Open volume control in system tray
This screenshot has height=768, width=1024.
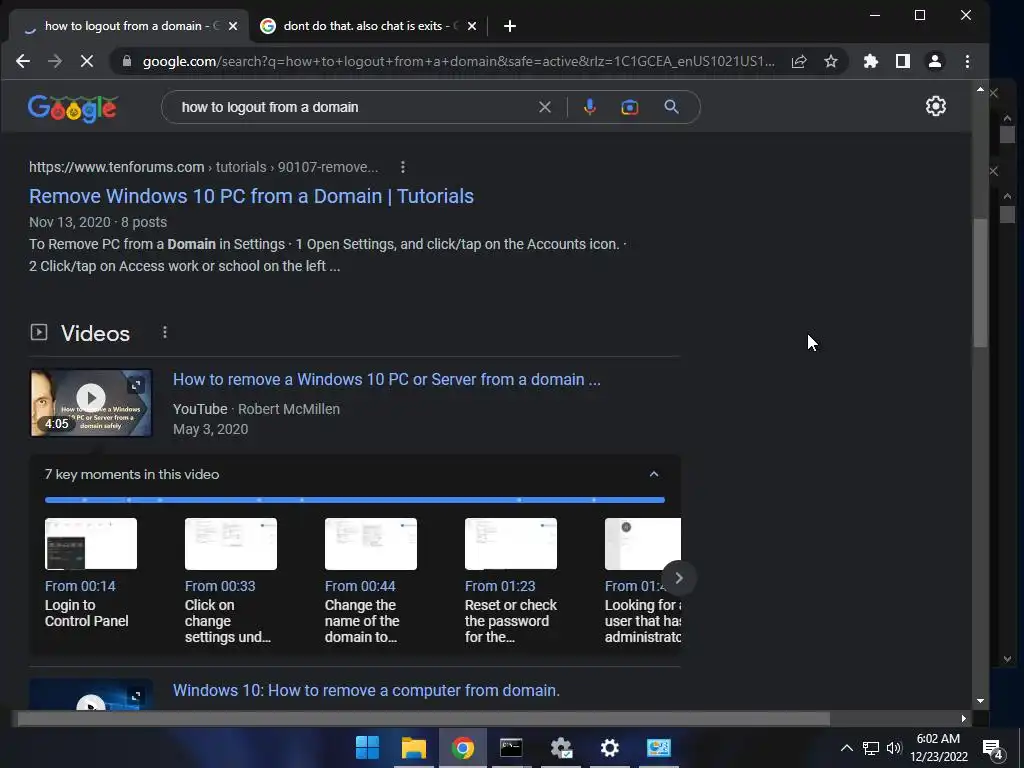click(893, 748)
